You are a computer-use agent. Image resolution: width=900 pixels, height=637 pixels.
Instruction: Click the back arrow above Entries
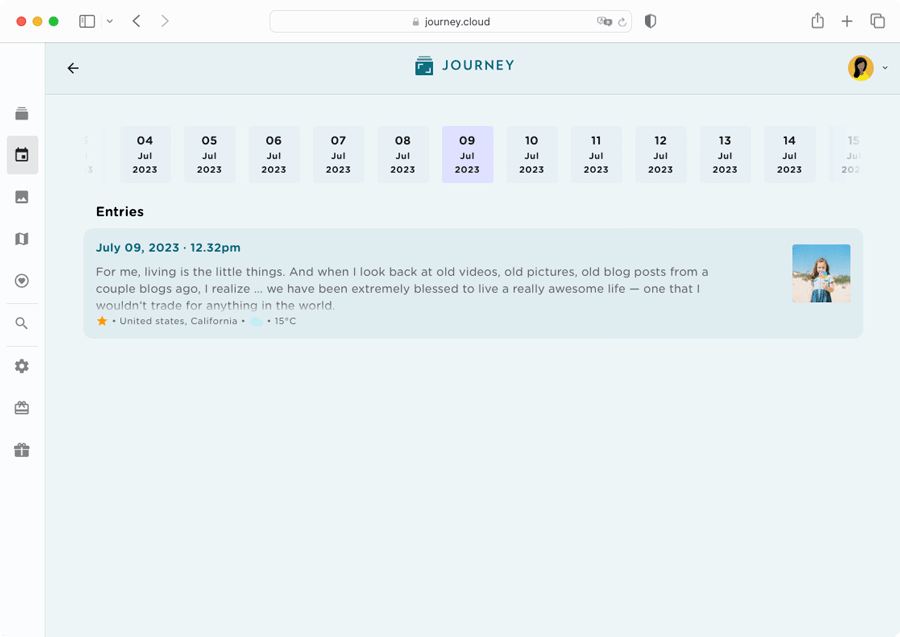tap(72, 68)
